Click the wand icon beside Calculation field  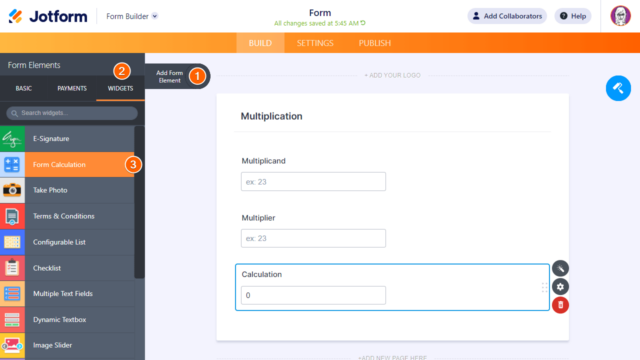pyautogui.click(x=560, y=269)
